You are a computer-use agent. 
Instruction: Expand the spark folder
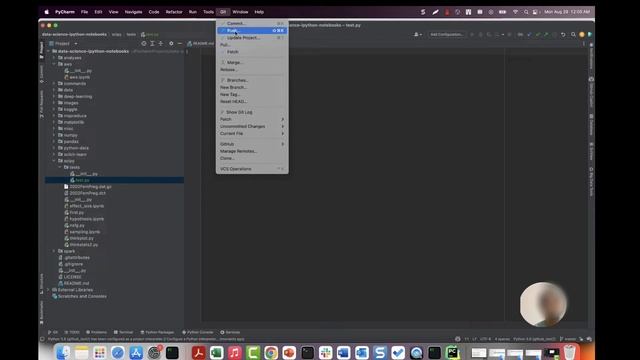point(54,251)
